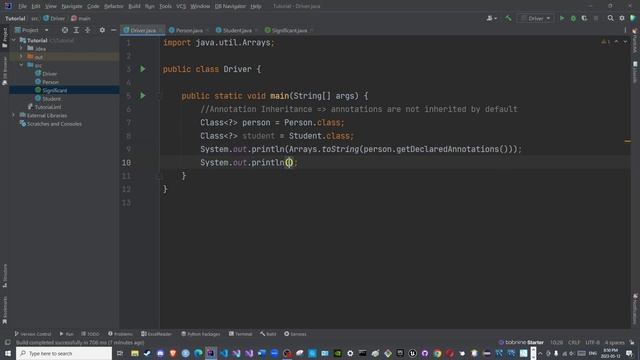Expand the out folder
The width and height of the screenshot is (640, 360).
(22, 57)
